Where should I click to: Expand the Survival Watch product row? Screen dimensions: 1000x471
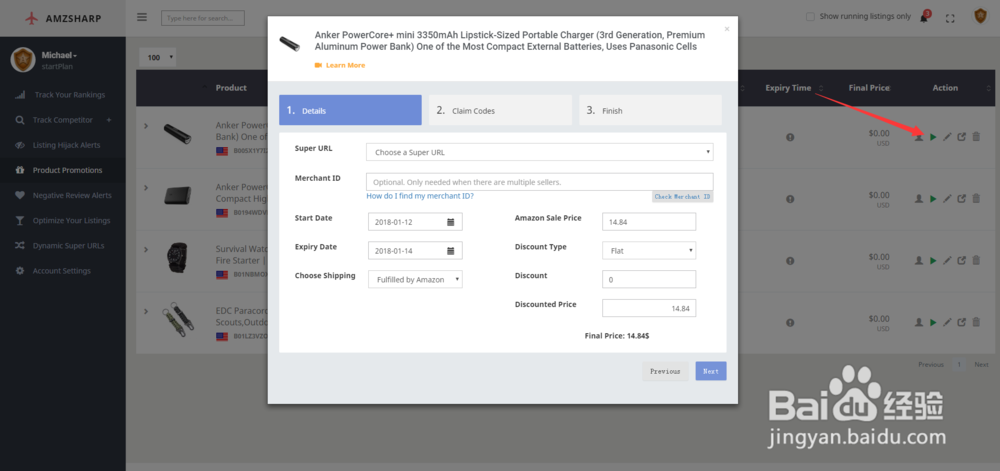146,249
